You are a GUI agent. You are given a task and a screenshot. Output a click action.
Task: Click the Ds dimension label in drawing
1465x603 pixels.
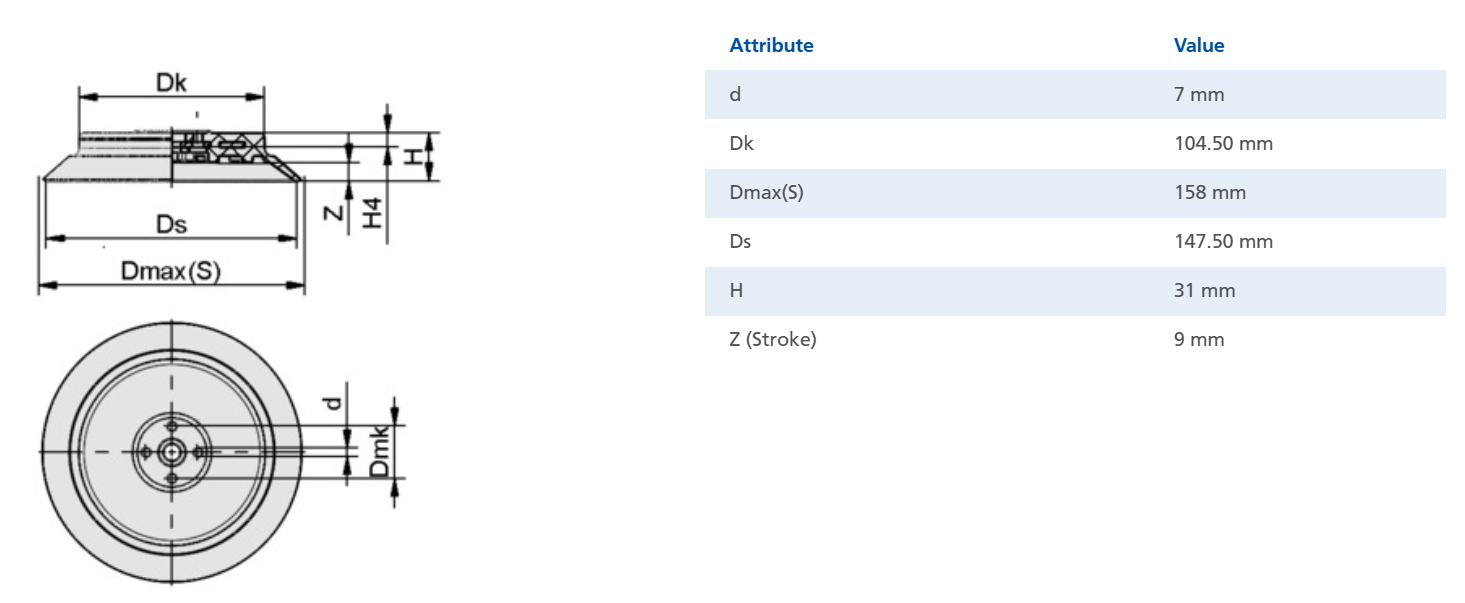point(171,224)
